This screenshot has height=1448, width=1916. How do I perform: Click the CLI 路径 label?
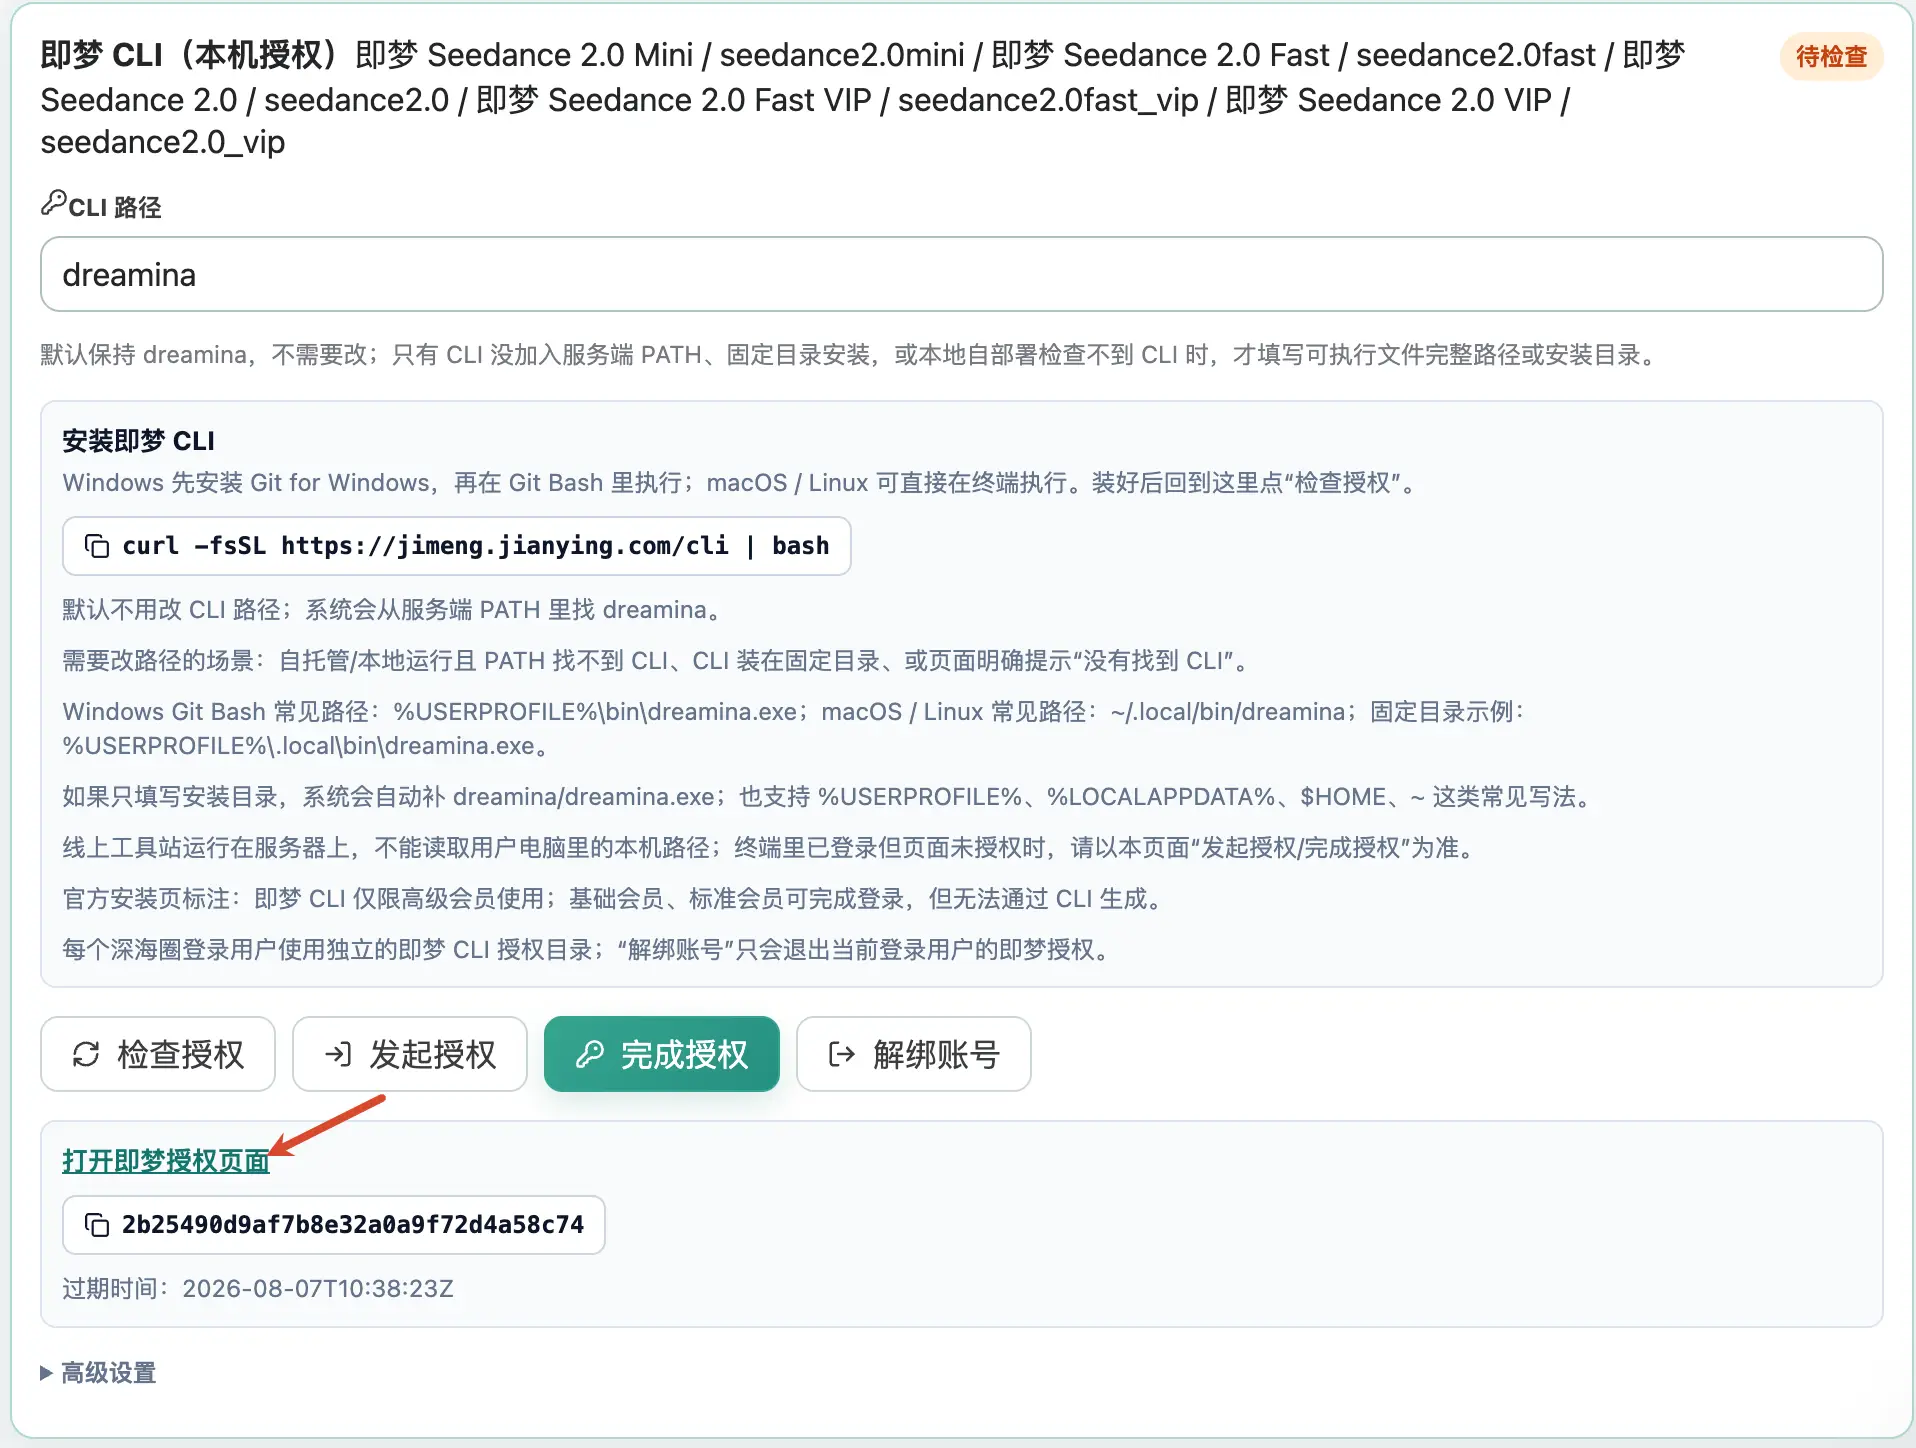(115, 207)
